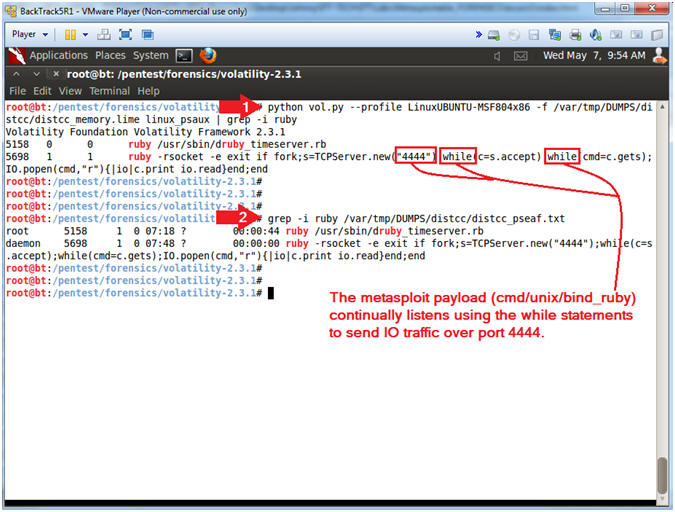Expand the power options arrow beside pause

85,34
